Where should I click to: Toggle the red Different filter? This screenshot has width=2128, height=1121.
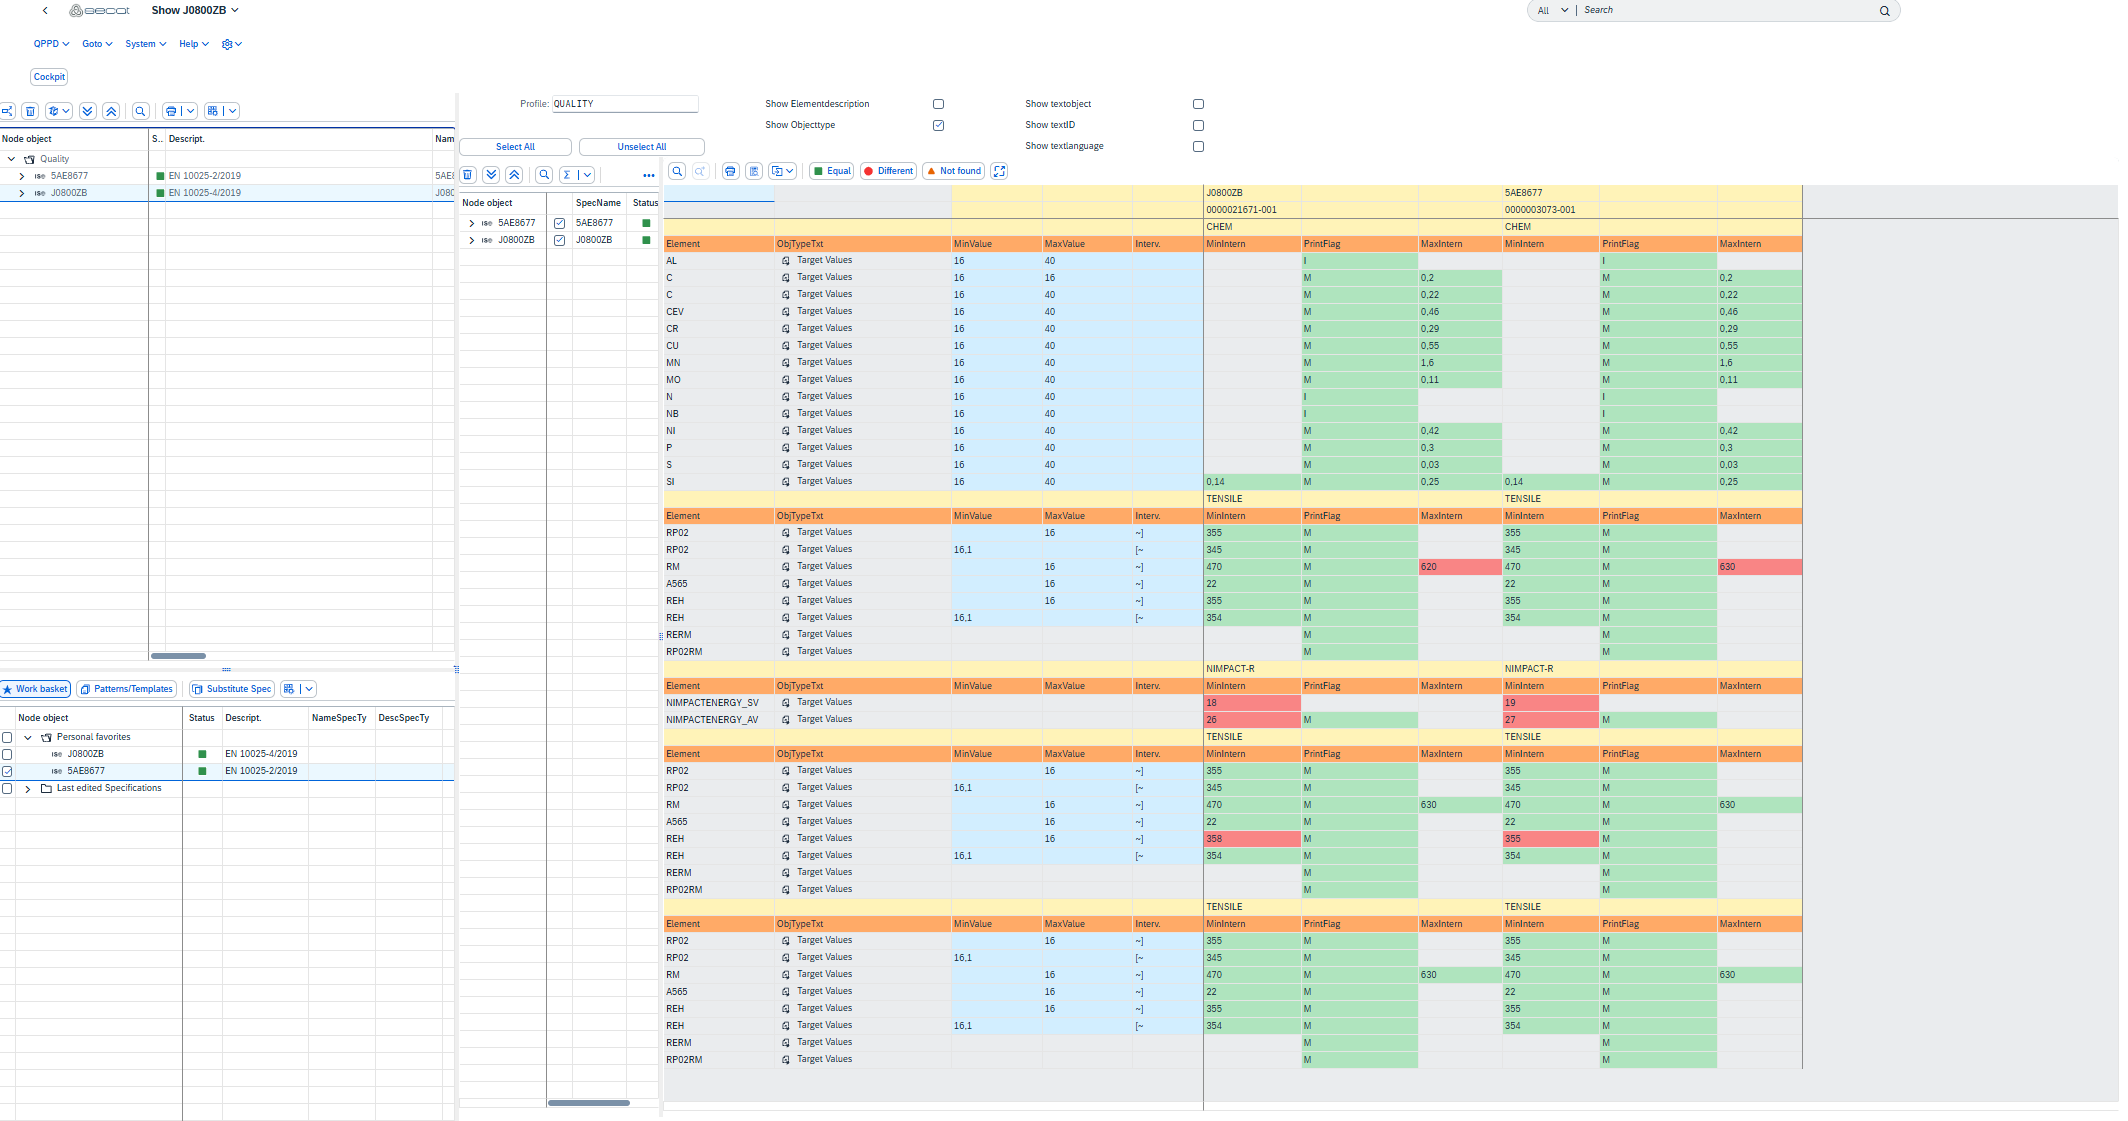(x=888, y=171)
